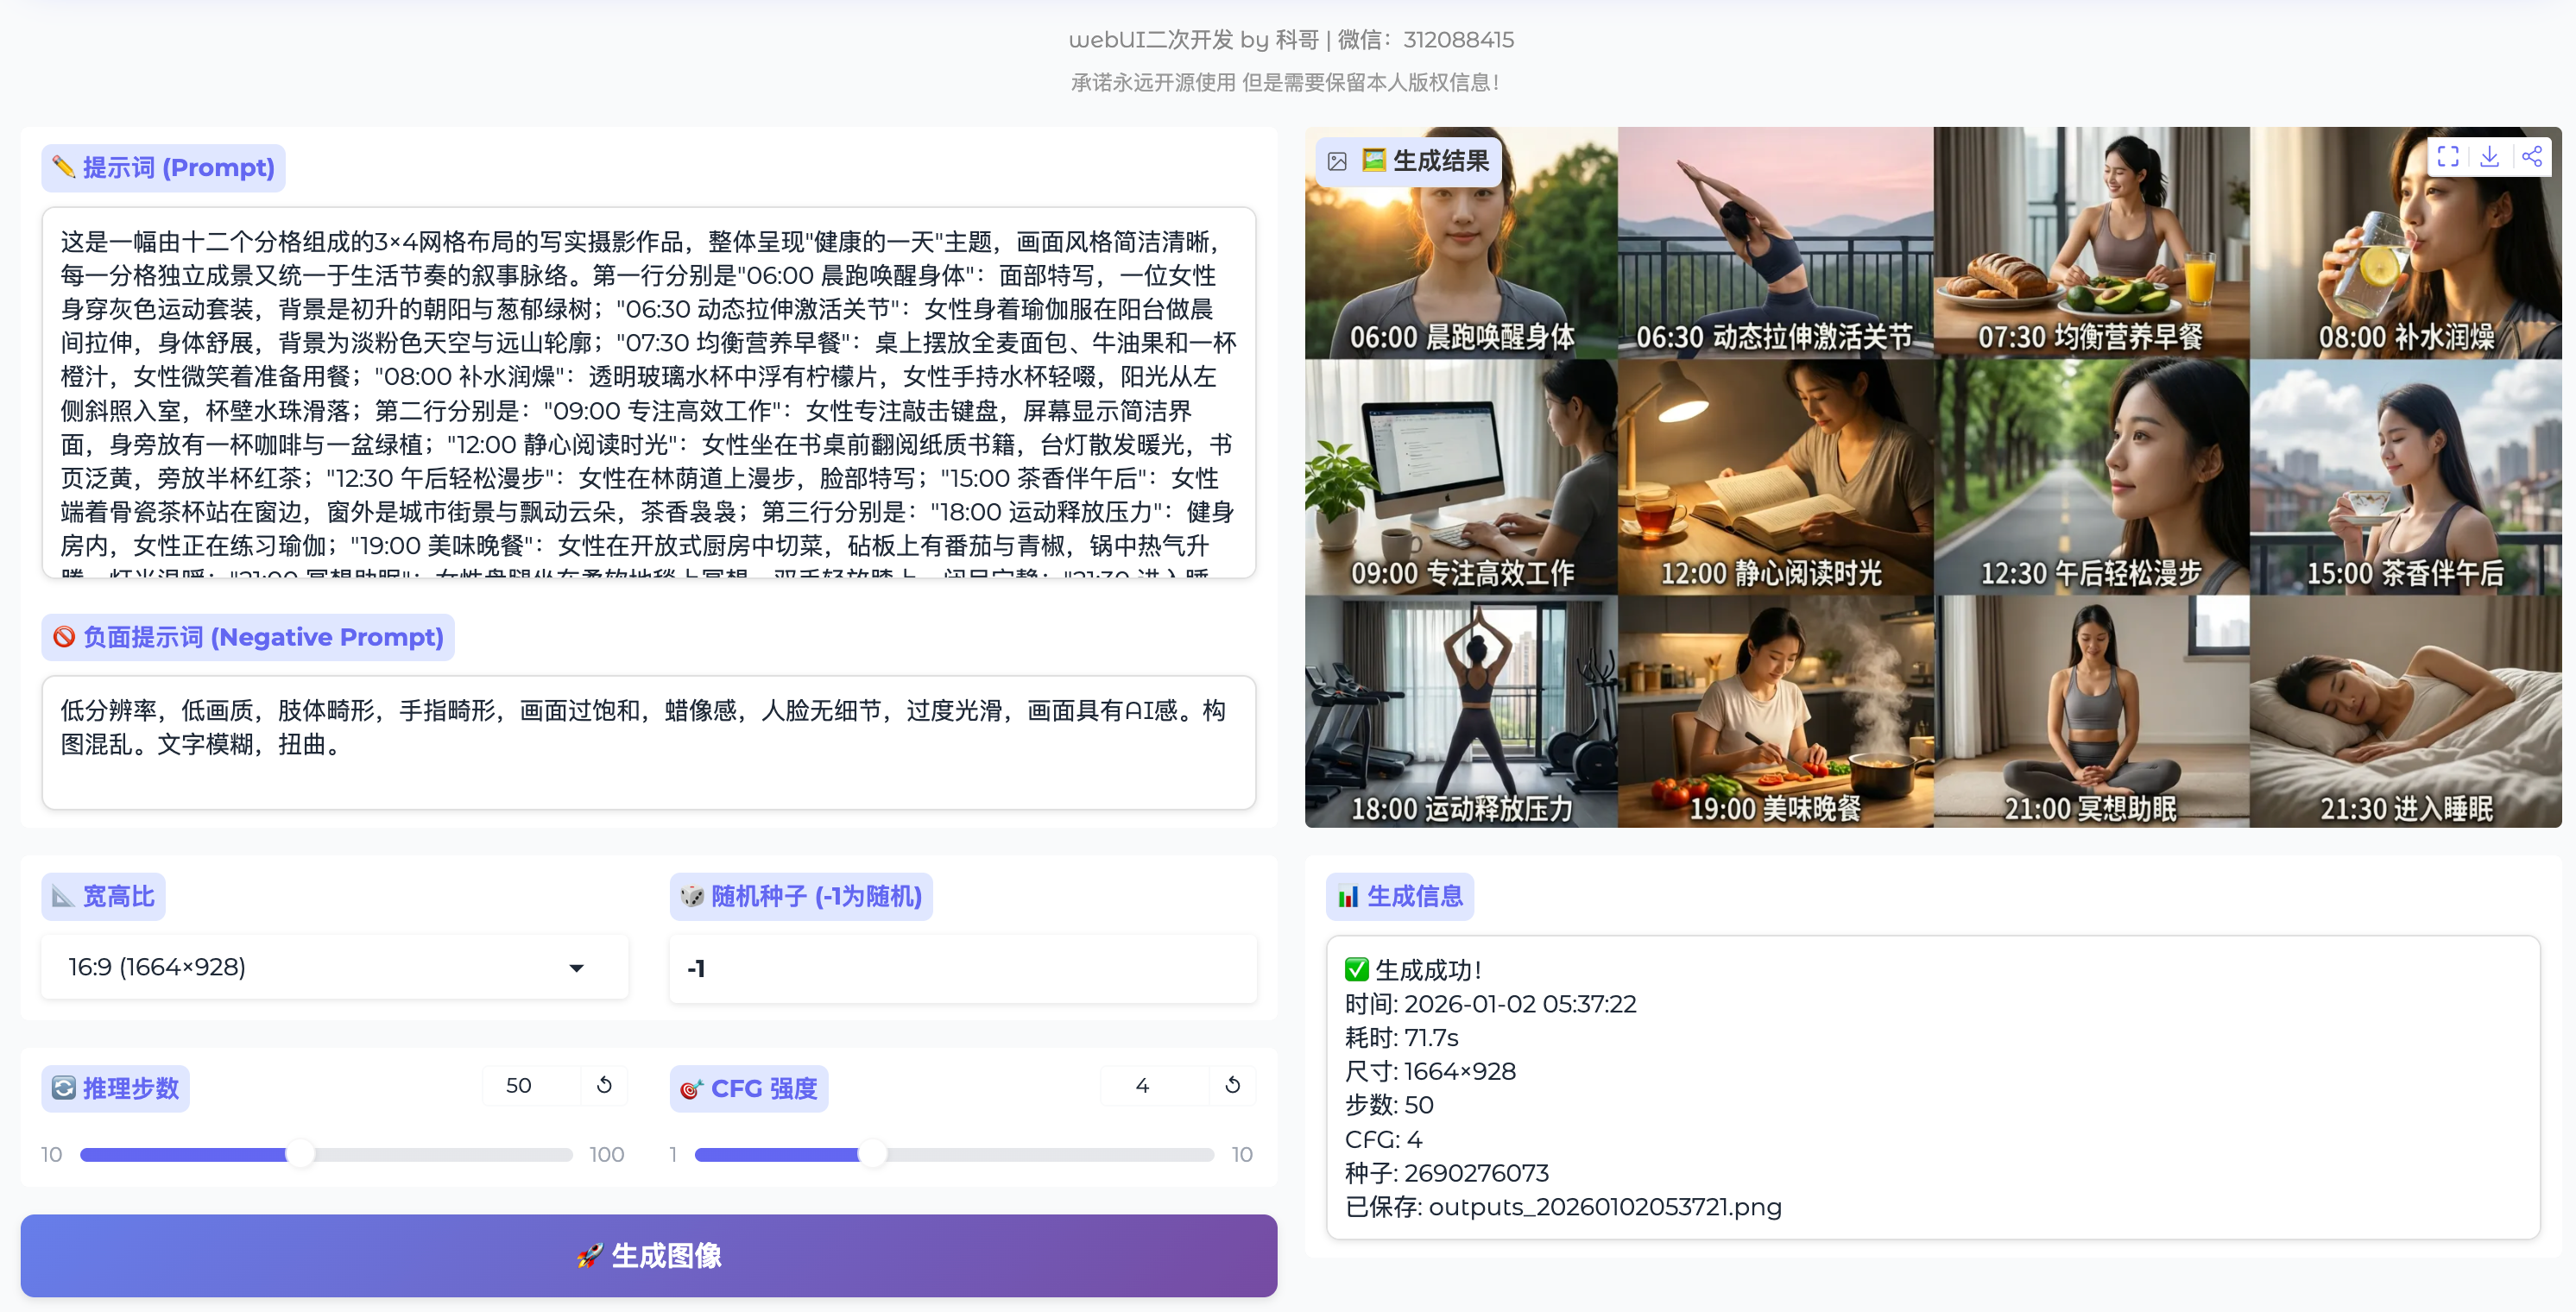
Task: Download the generated result image
Action: pos(2490,157)
